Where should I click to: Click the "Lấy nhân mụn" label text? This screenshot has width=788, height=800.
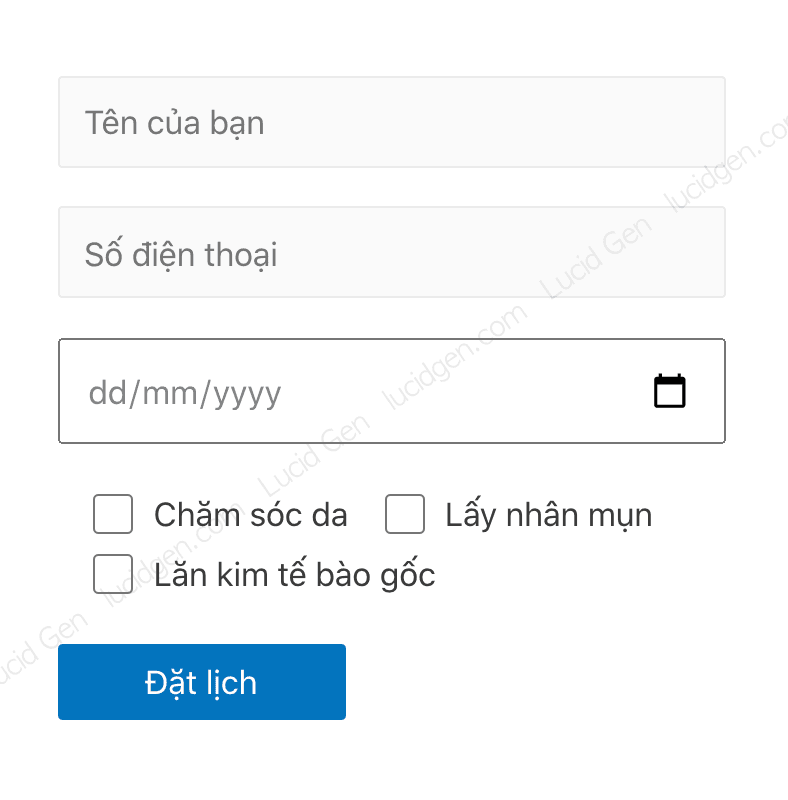tap(548, 515)
